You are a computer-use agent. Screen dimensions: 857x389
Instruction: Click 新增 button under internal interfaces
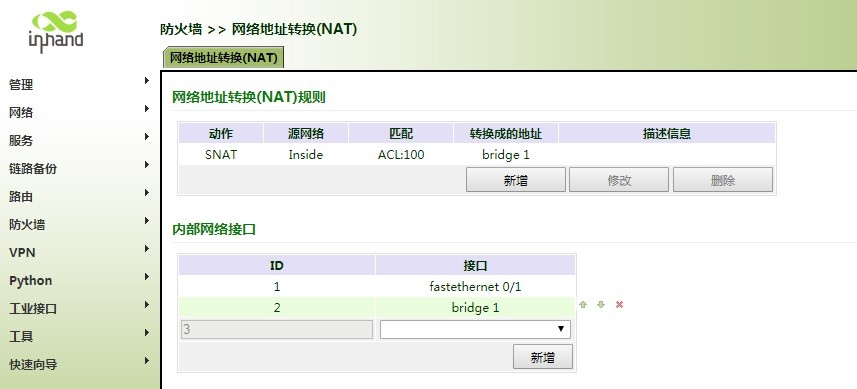543,357
